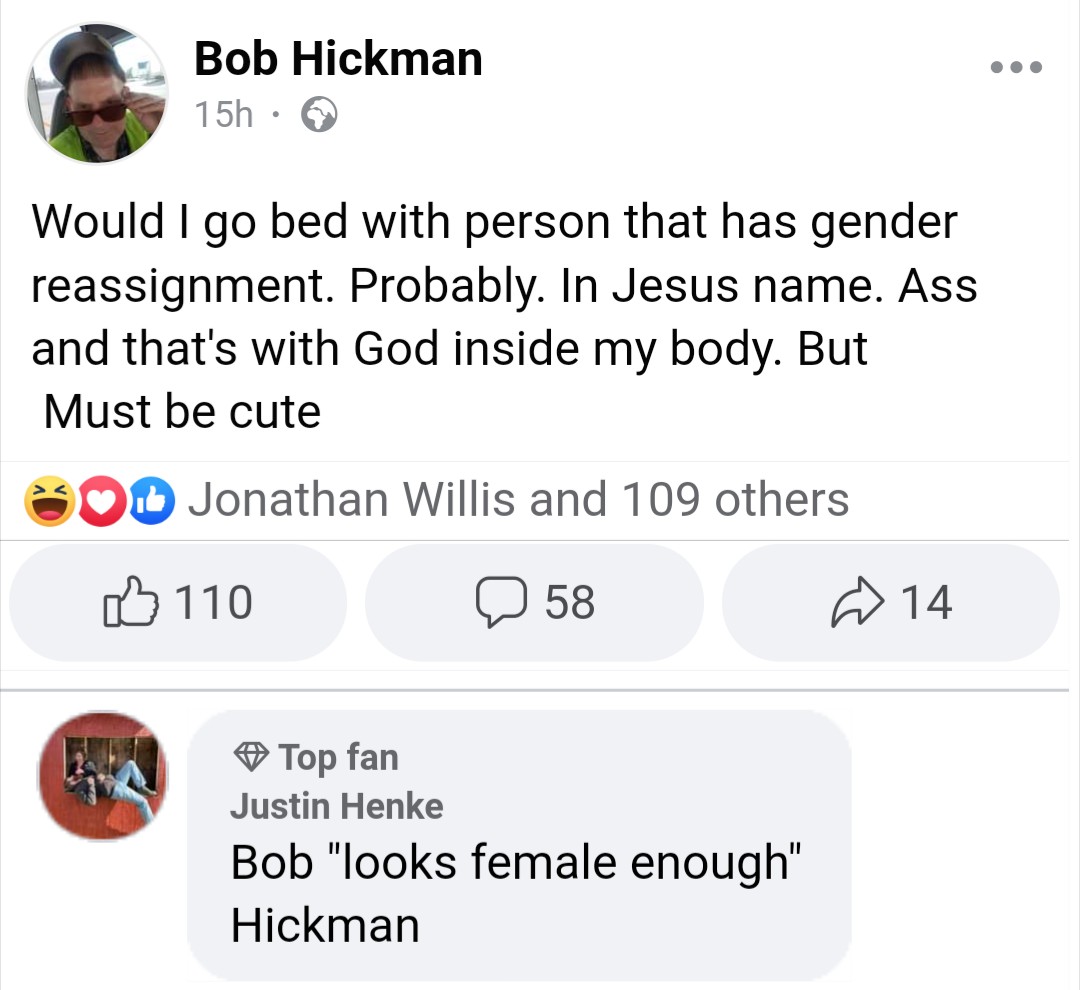This screenshot has height=990, width=1080.
Task: Open Bob Hickman's profile picture
Action: (97, 94)
